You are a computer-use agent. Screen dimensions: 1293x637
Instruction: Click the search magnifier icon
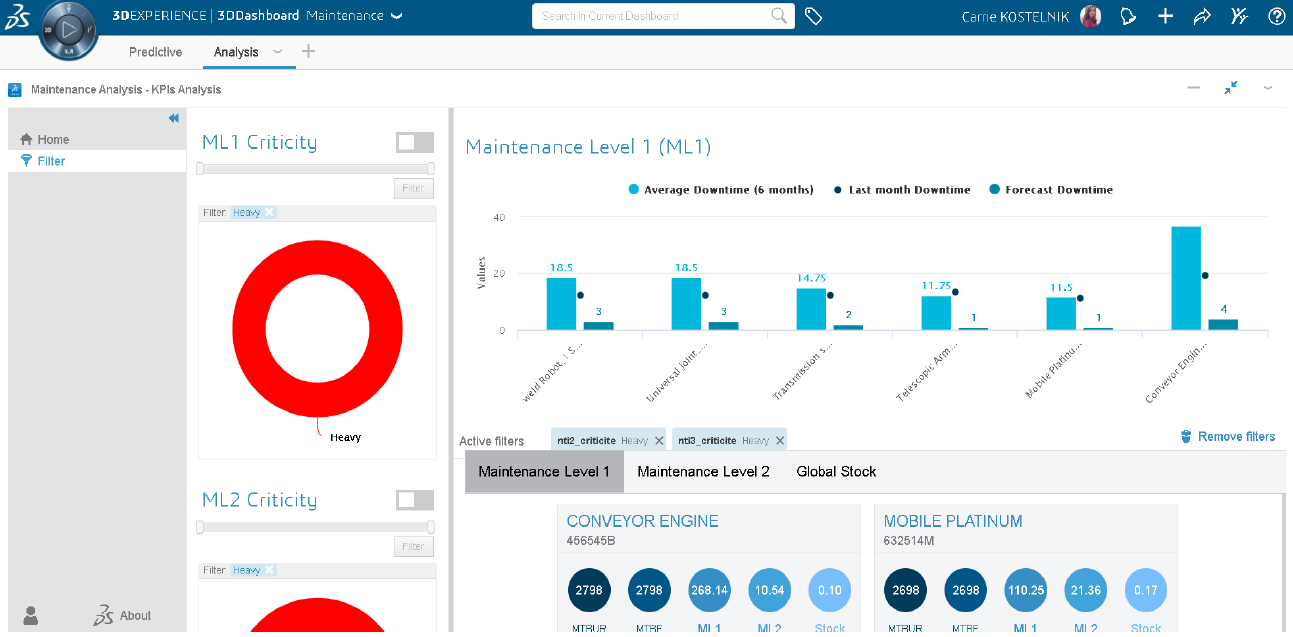pos(779,16)
